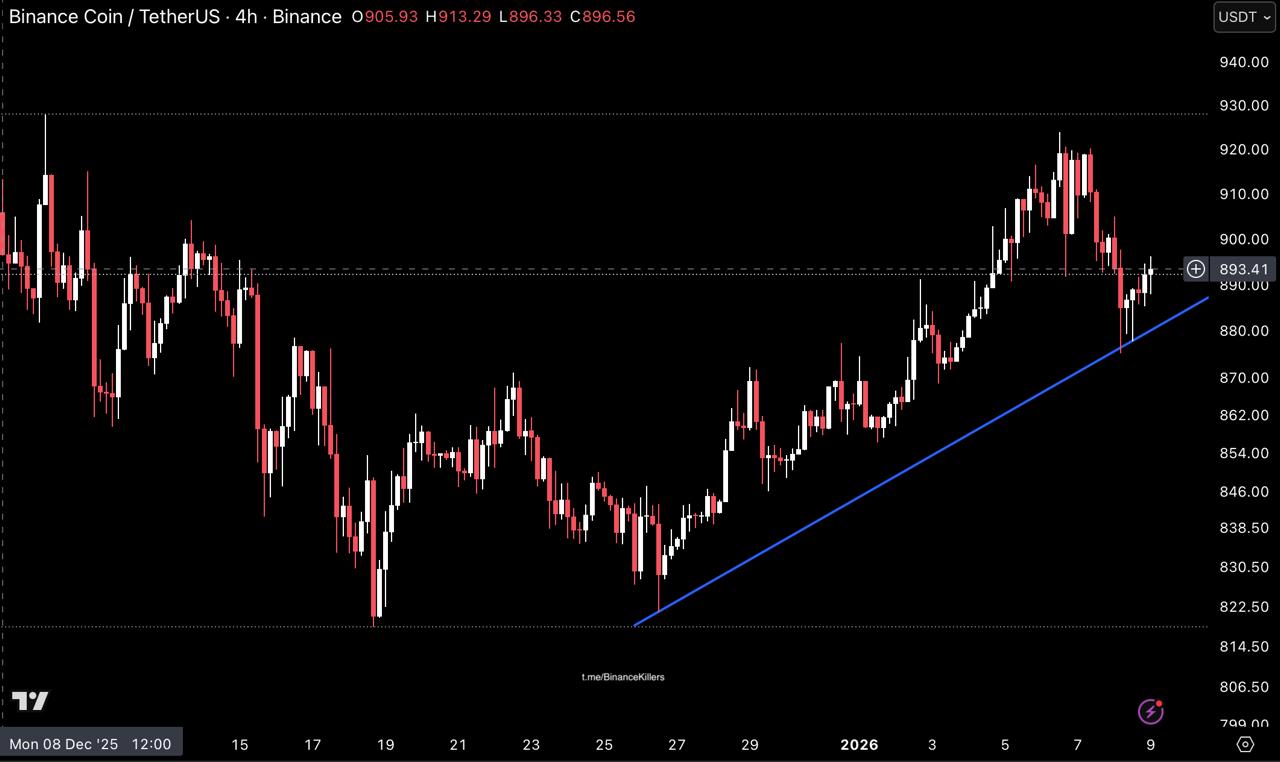Image resolution: width=1280 pixels, height=762 pixels.
Task: Click the 893.41 current price label
Action: tap(1244, 269)
